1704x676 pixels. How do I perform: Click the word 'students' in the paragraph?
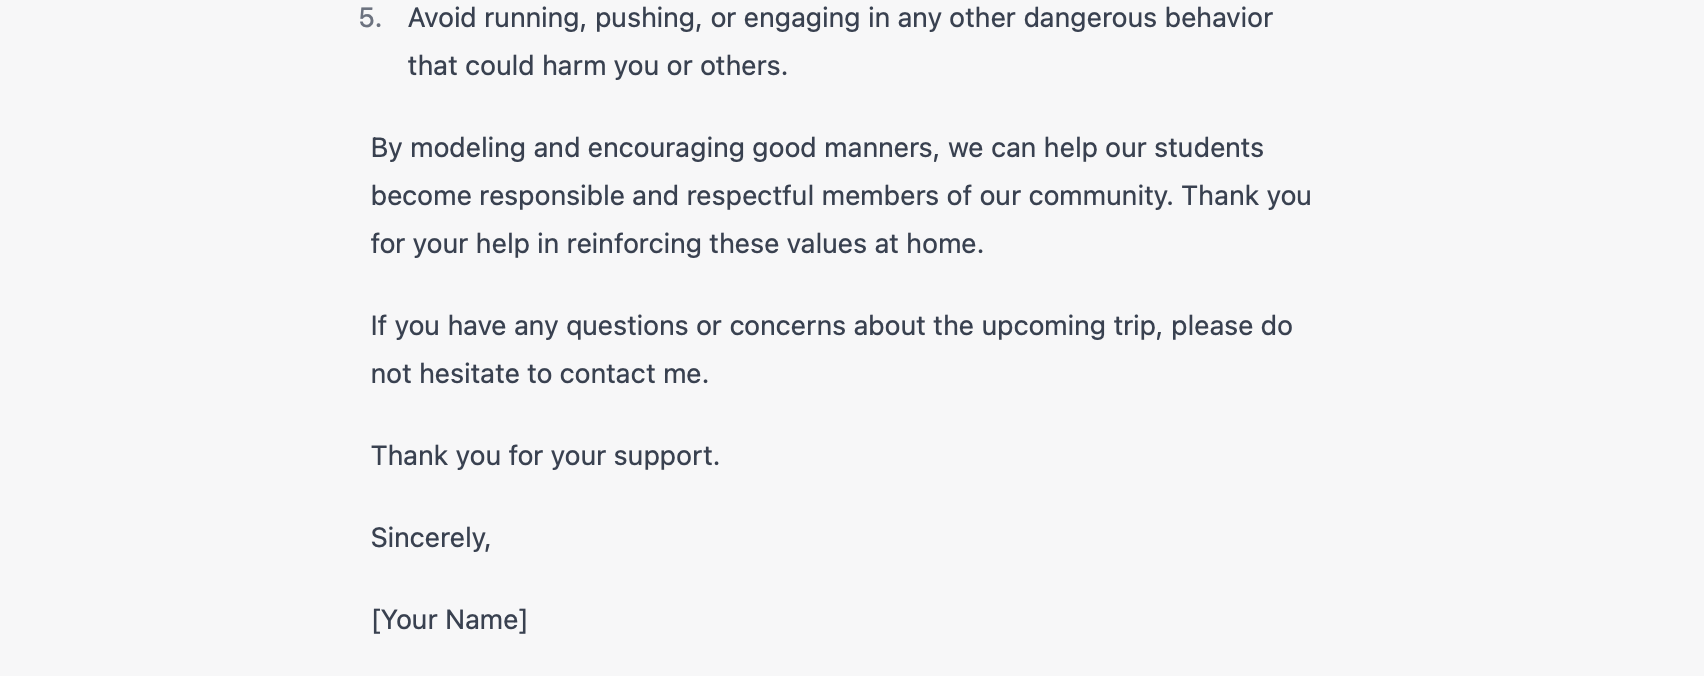(1209, 148)
